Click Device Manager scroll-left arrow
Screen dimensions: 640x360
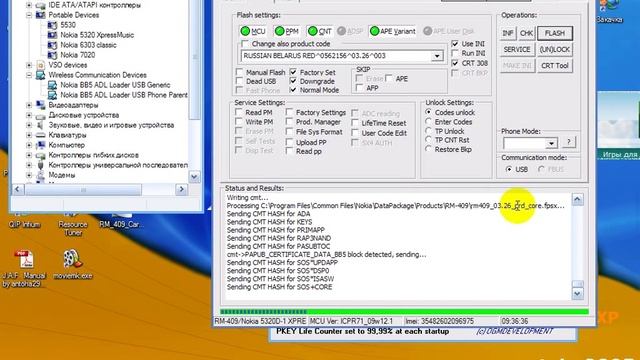point(17,190)
